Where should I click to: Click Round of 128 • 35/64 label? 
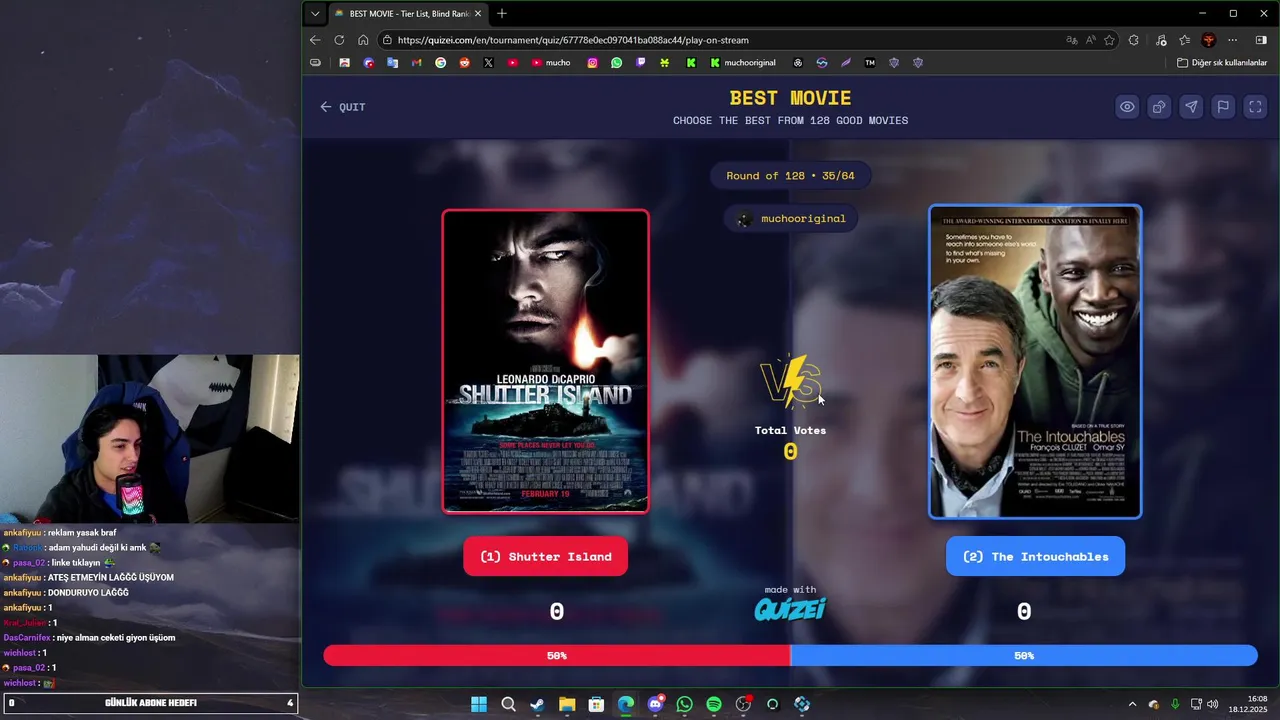point(790,176)
